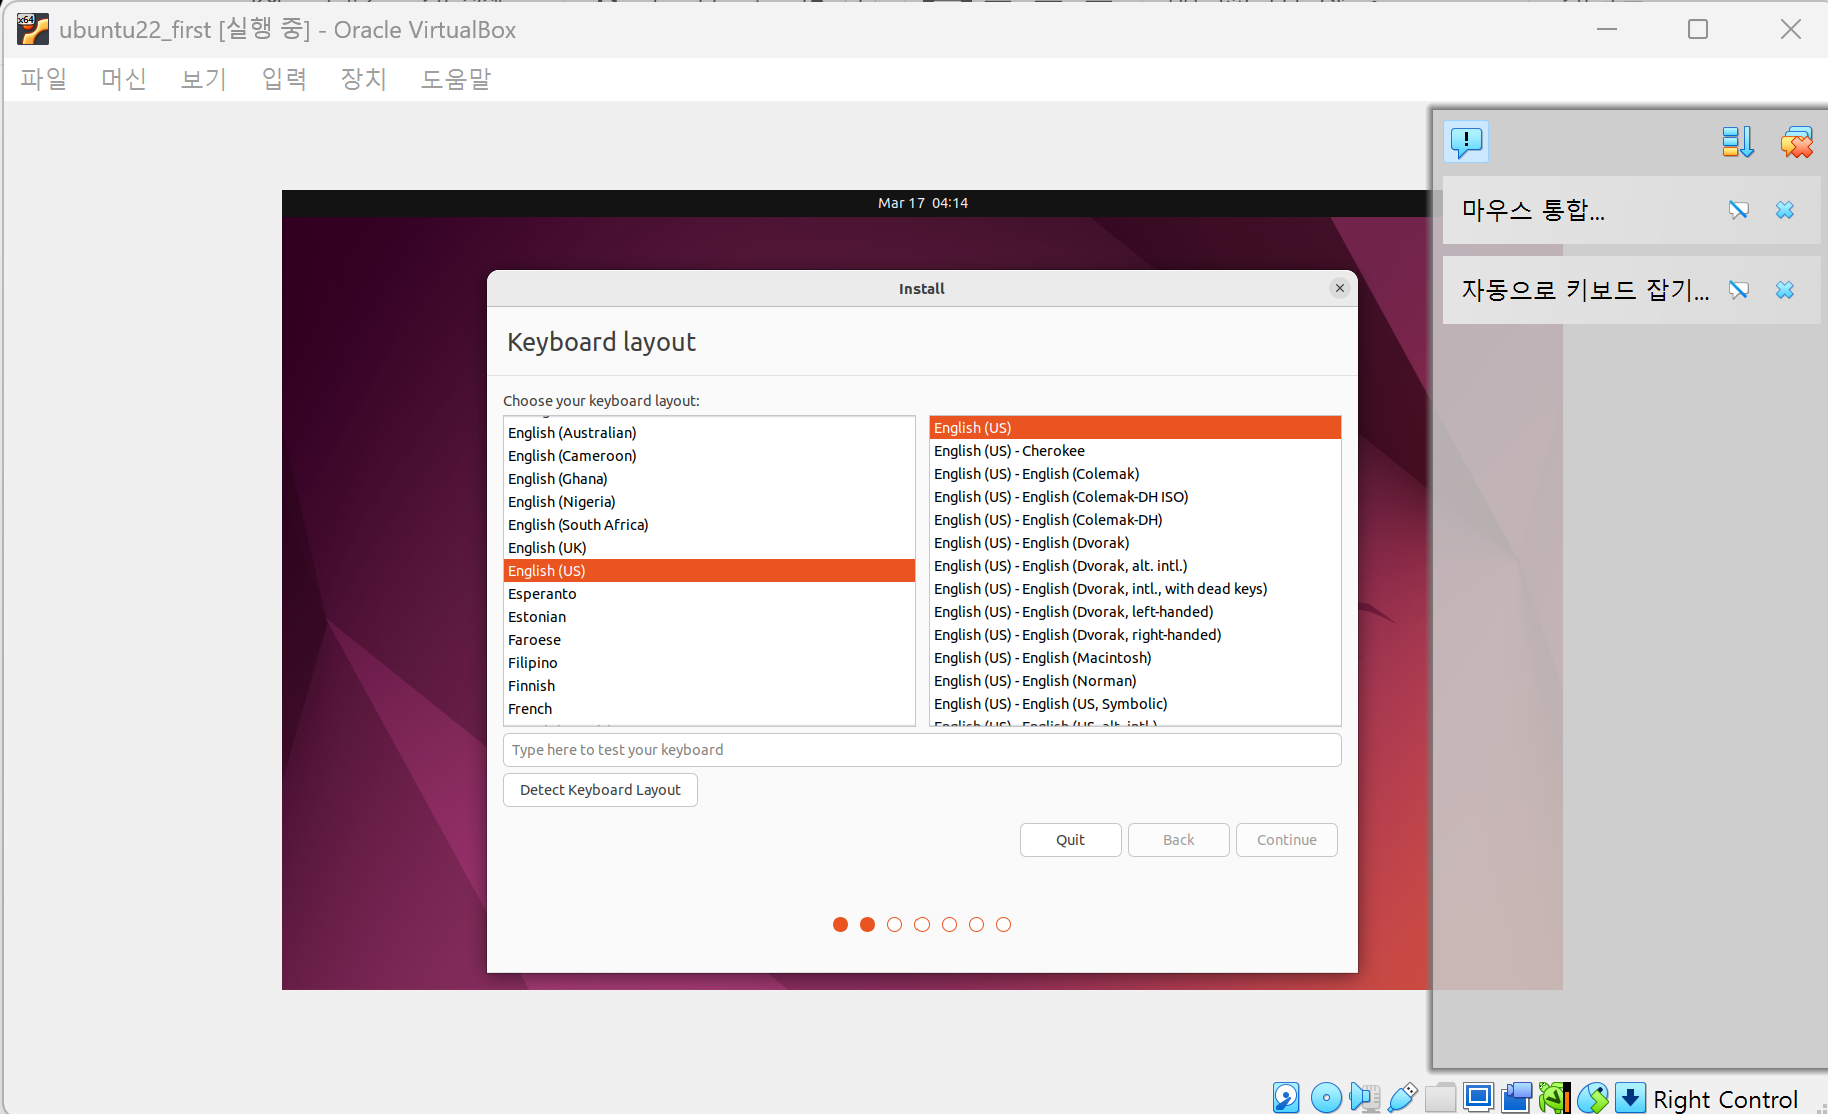This screenshot has width=1828, height=1114.
Task: Open the 파일 menu
Action: click(44, 79)
